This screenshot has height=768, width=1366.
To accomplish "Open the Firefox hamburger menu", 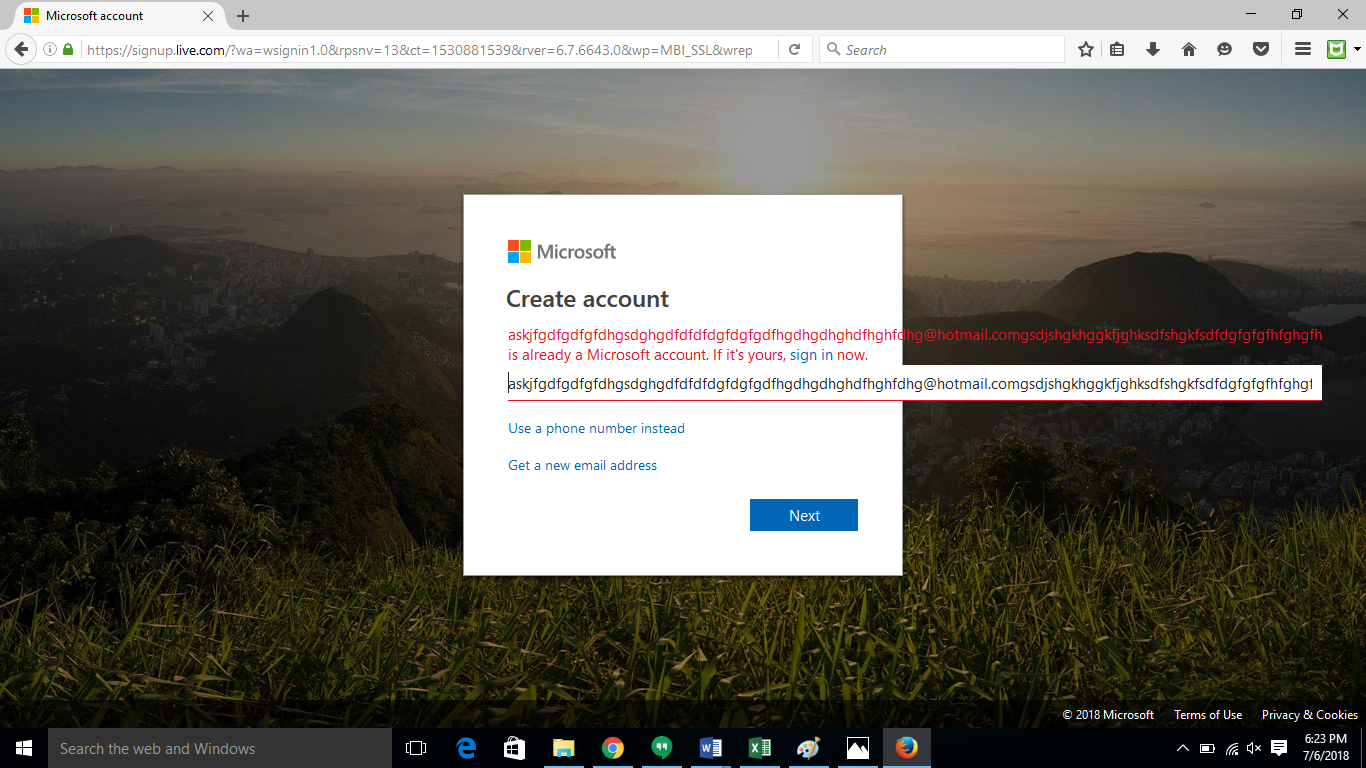I will [x=1301, y=48].
